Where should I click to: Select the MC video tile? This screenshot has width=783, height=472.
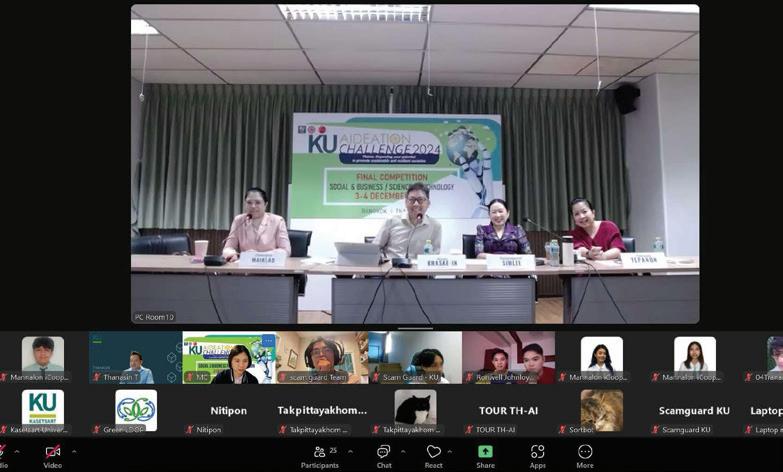coord(229,358)
